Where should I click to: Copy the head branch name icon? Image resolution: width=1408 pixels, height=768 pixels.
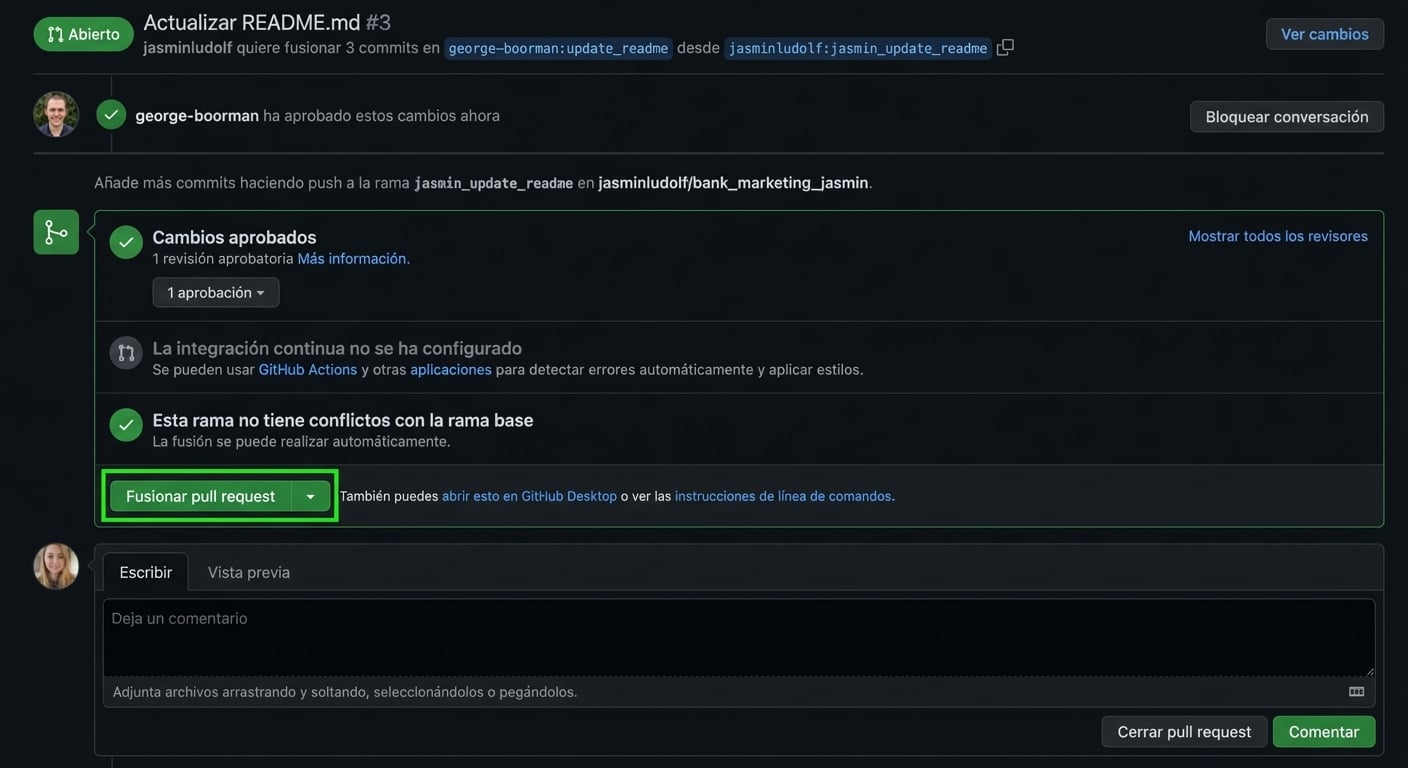click(x=1005, y=48)
